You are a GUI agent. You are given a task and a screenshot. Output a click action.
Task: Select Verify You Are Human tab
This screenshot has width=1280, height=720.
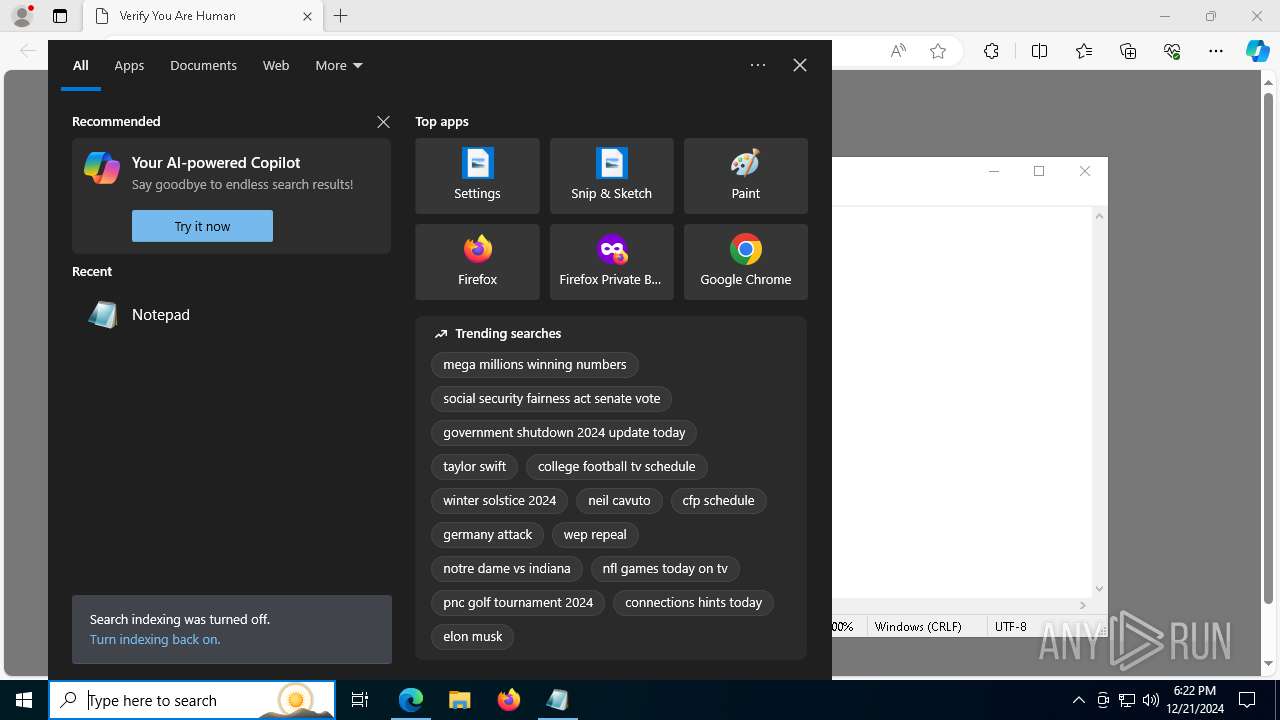pos(203,16)
